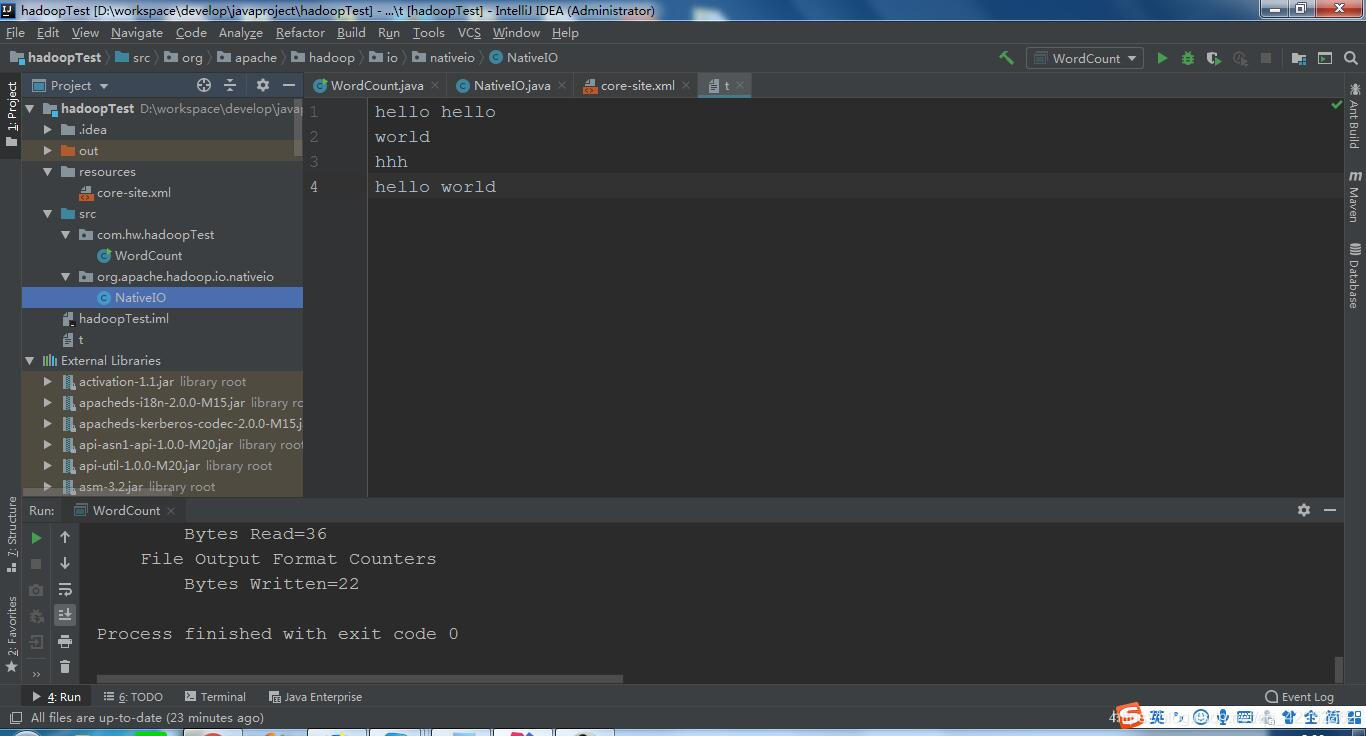Switch to the WordCount.java editor tab
This screenshot has width=1366, height=736.
point(376,85)
